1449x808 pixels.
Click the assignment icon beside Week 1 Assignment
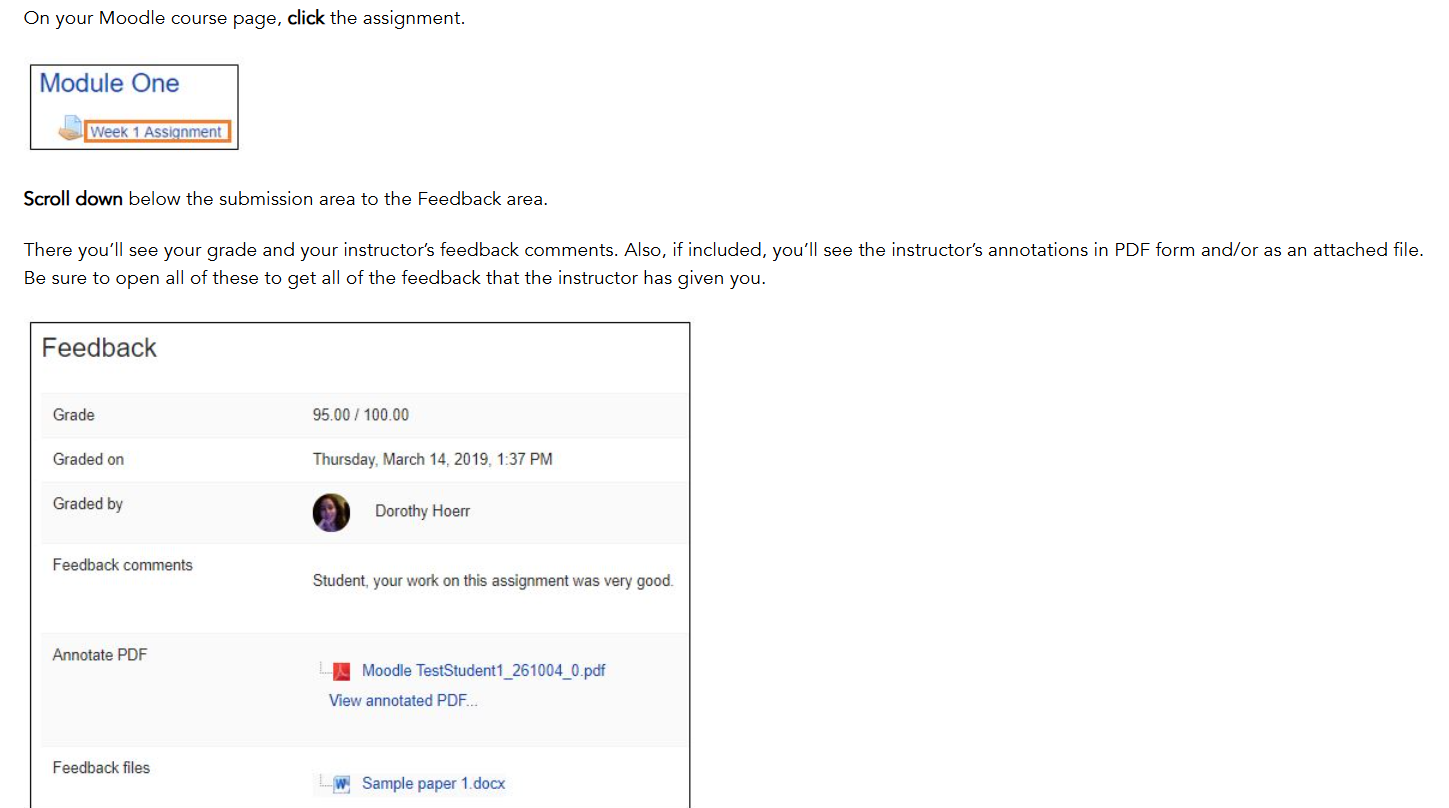70,129
